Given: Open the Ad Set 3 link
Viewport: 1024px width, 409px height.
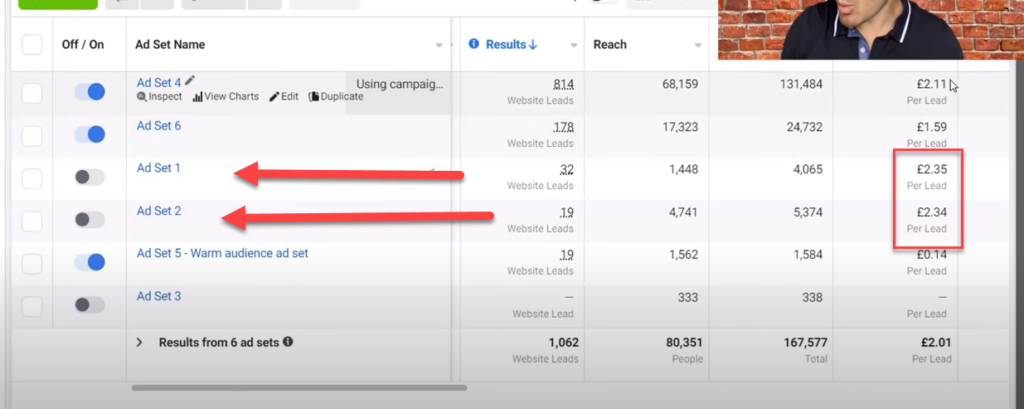Looking at the screenshot, I should click(159, 296).
